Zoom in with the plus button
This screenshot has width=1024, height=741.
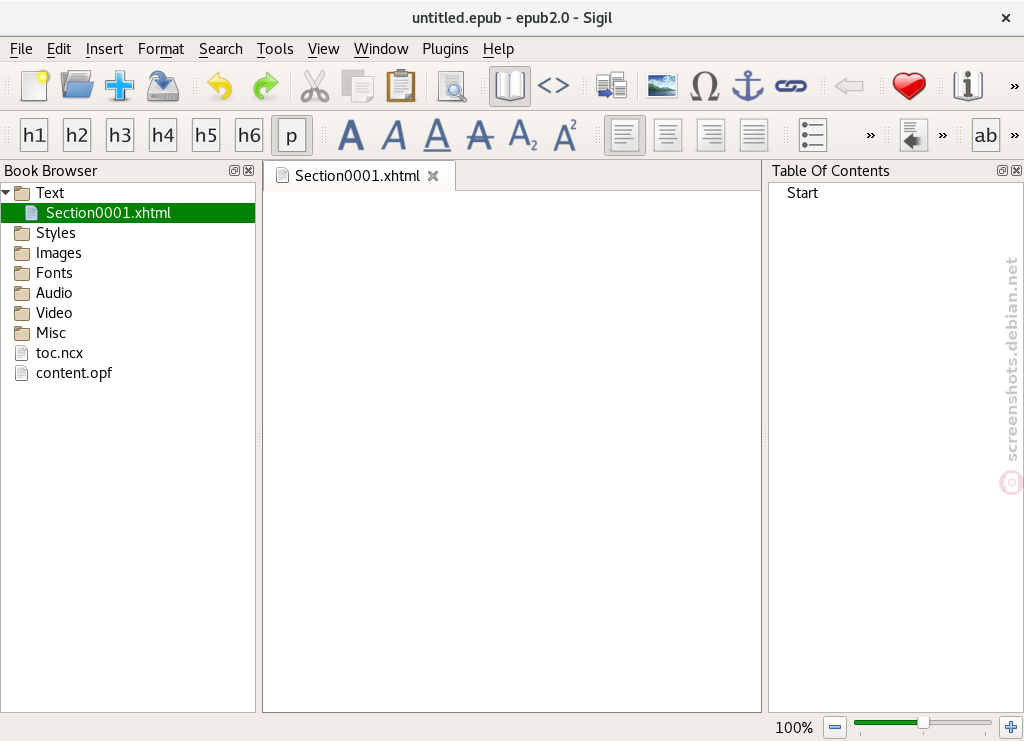point(1011,727)
